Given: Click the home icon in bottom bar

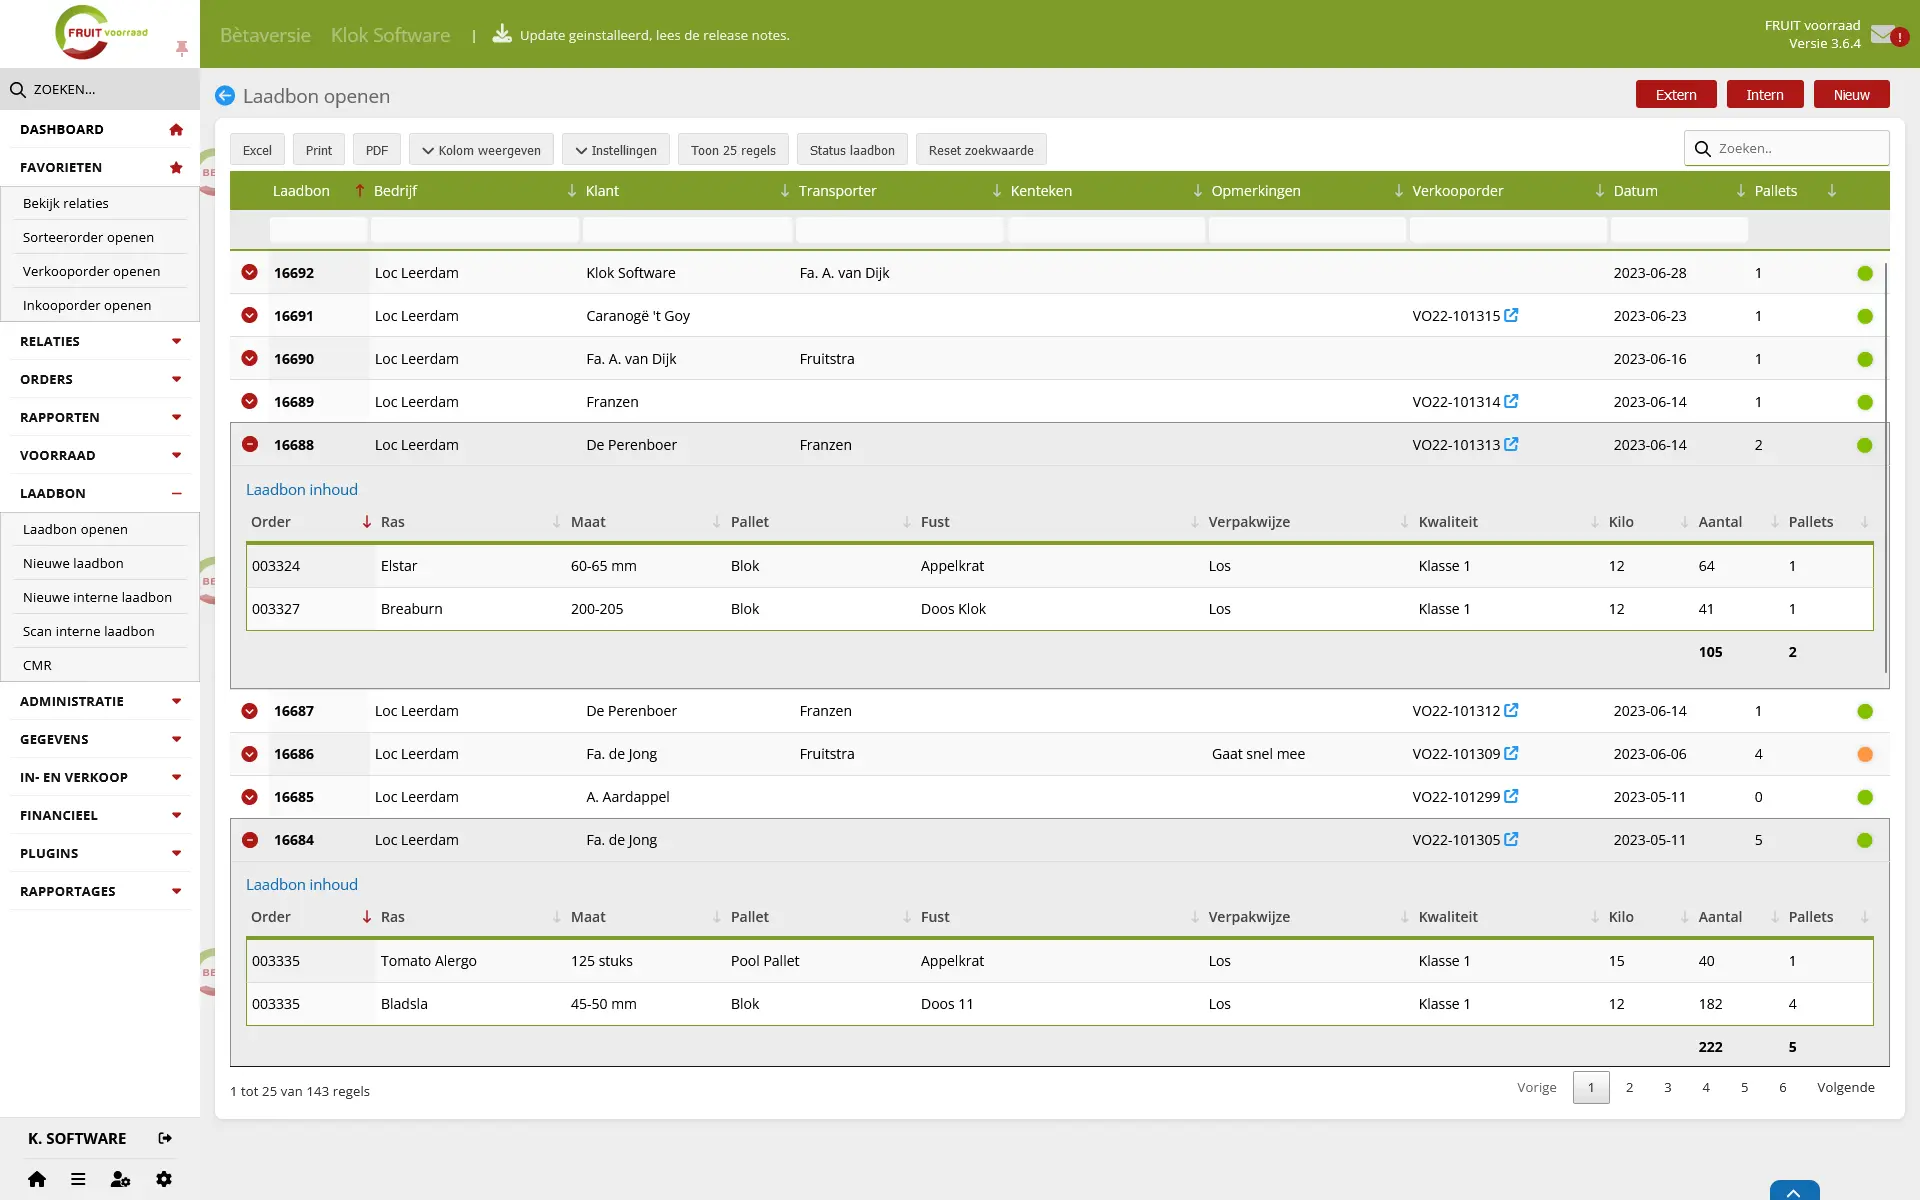Looking at the screenshot, I should (37, 1179).
